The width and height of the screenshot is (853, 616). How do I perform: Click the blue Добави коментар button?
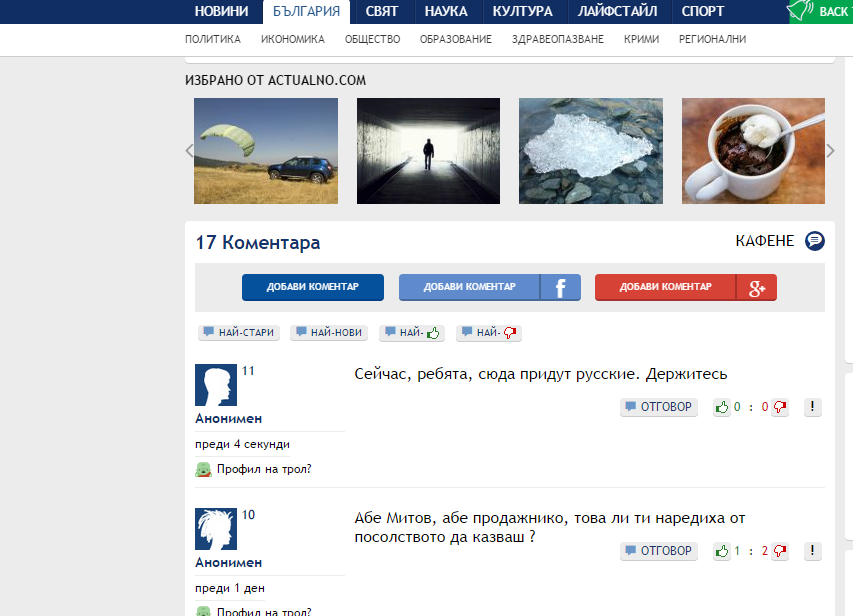point(313,287)
